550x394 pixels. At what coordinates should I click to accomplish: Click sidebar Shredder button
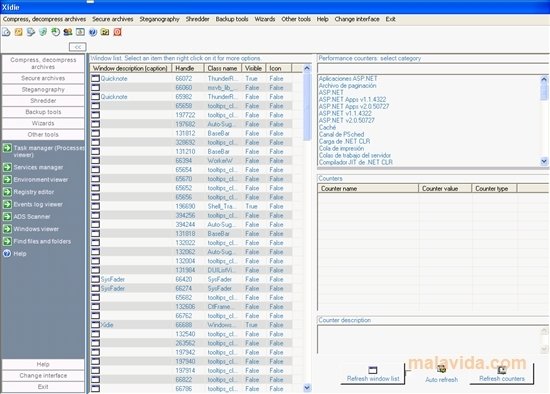coord(43,101)
